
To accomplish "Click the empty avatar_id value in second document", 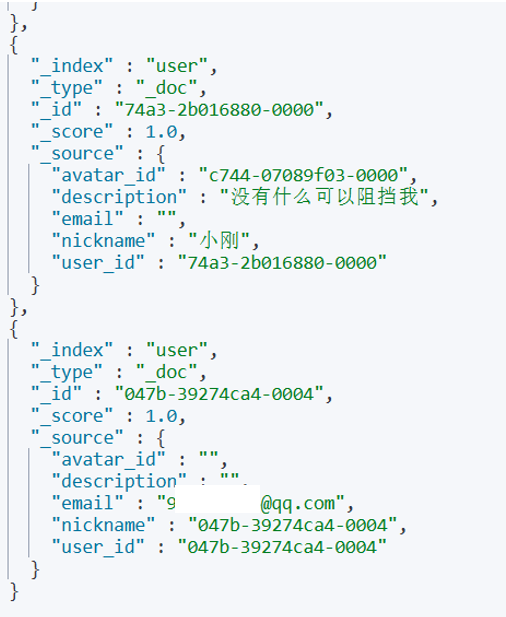I will pos(209,460).
